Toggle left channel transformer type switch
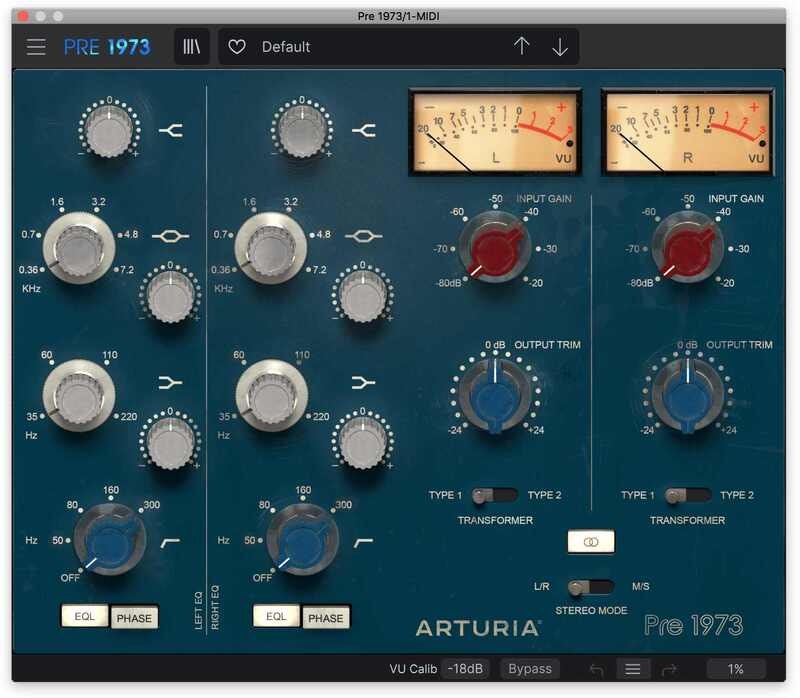The width and height of the screenshot is (800, 698). pyautogui.click(x=494, y=495)
